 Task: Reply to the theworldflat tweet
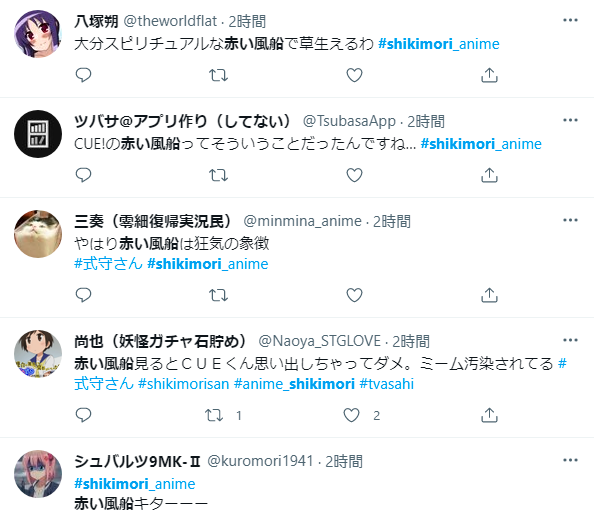point(83,75)
